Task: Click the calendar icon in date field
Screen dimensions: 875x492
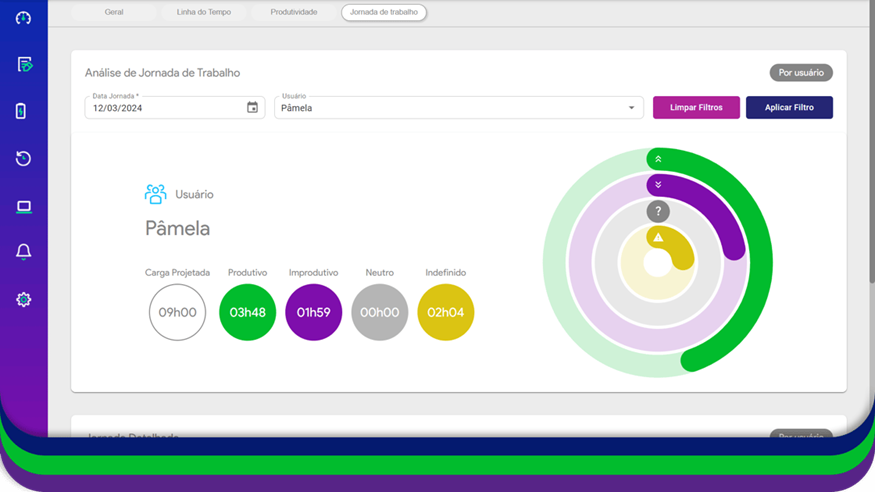Action: [252, 108]
